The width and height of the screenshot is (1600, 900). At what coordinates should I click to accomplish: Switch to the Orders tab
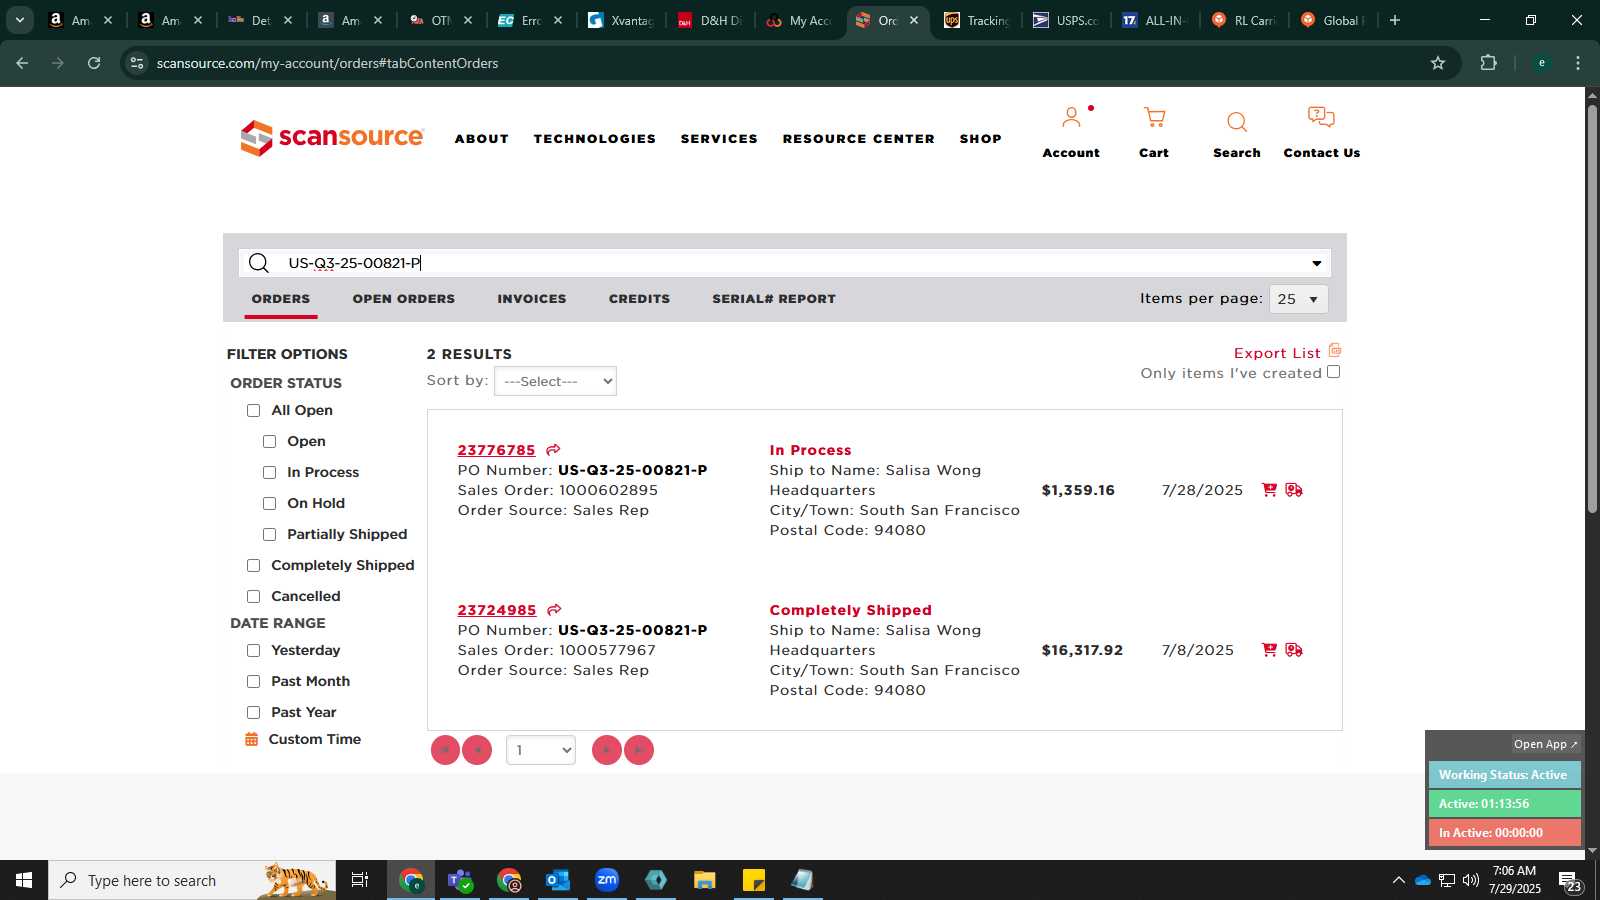[x=281, y=299]
